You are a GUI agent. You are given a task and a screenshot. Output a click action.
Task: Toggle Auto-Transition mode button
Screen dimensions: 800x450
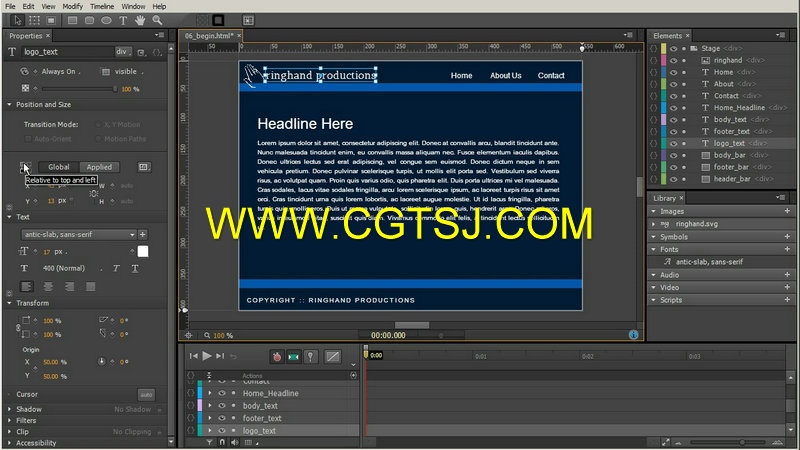pyautogui.click(x=293, y=356)
